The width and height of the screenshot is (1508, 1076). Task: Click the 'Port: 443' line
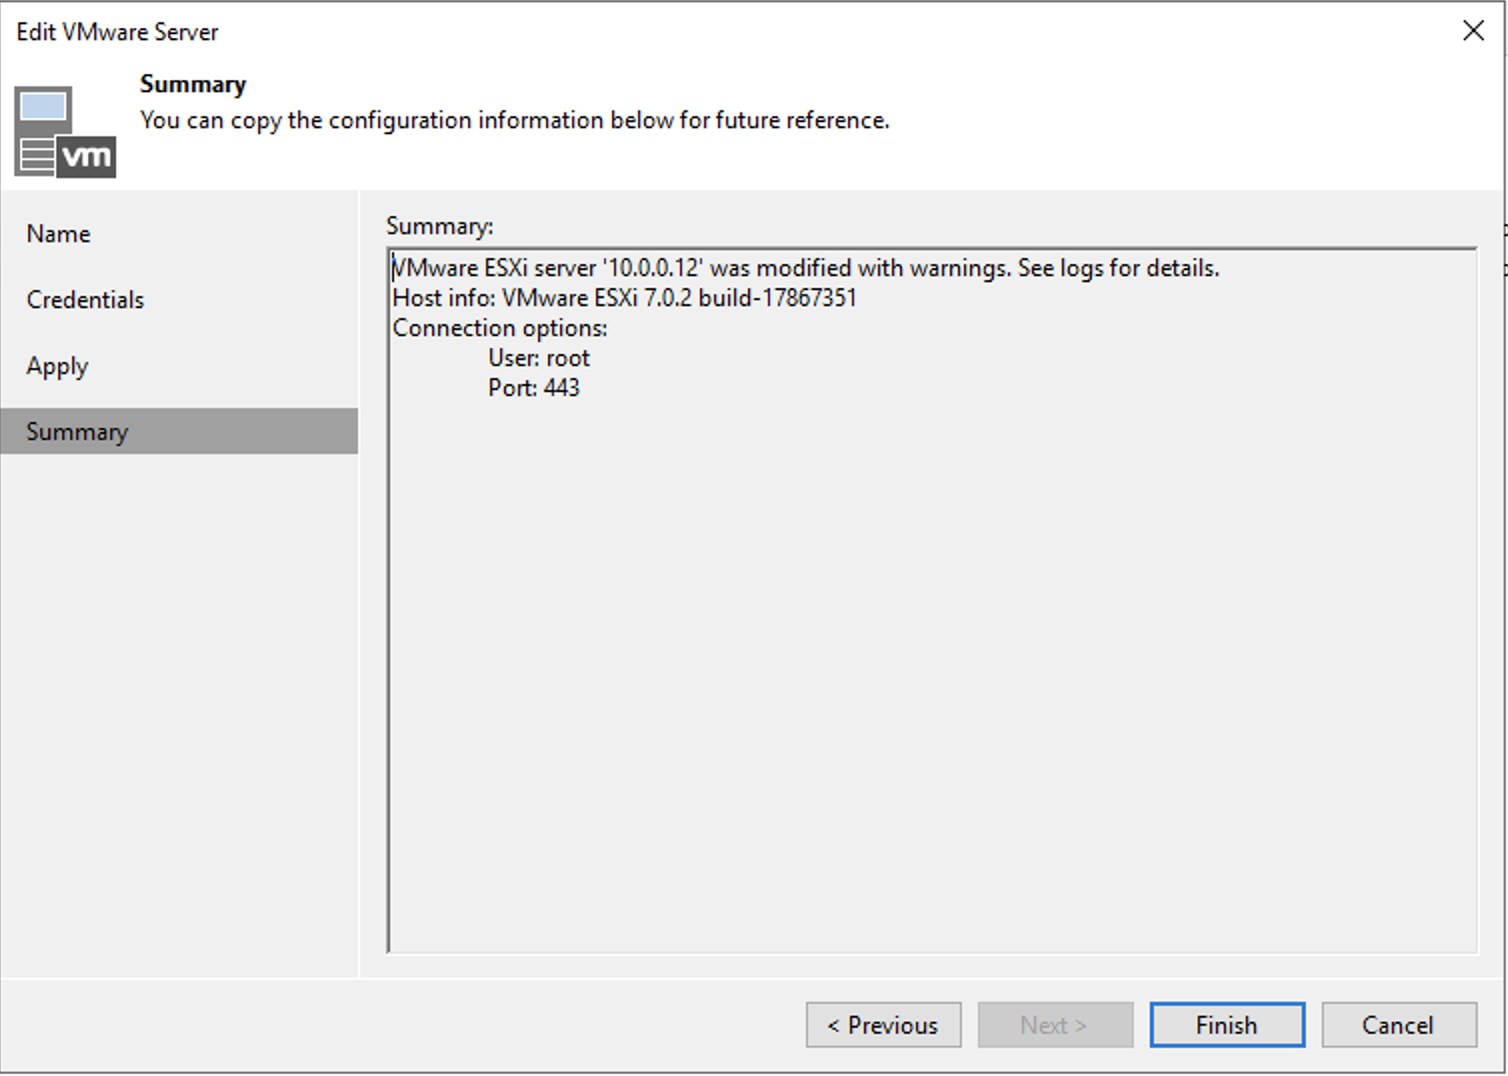pos(534,388)
